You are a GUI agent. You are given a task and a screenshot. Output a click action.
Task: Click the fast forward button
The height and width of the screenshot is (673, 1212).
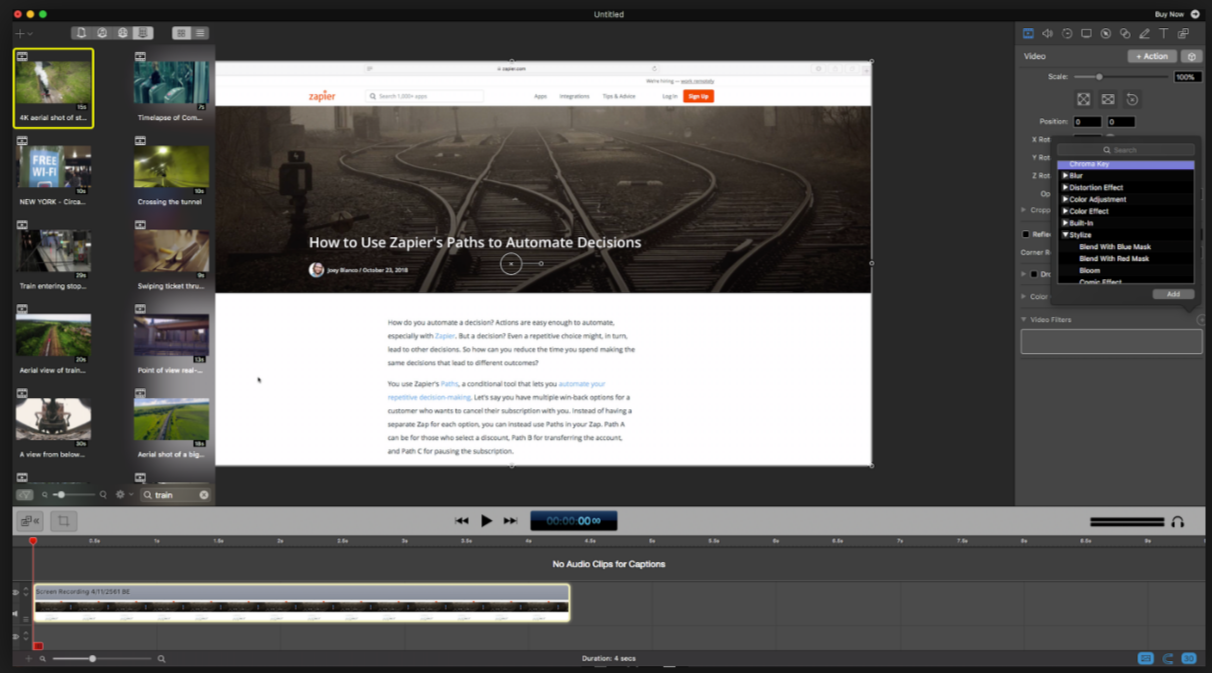510,521
